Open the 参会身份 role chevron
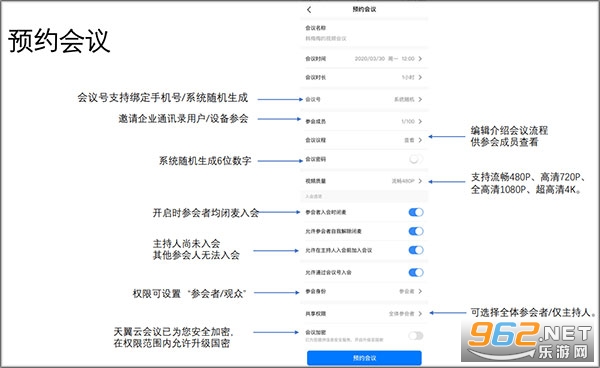 pos(420,291)
